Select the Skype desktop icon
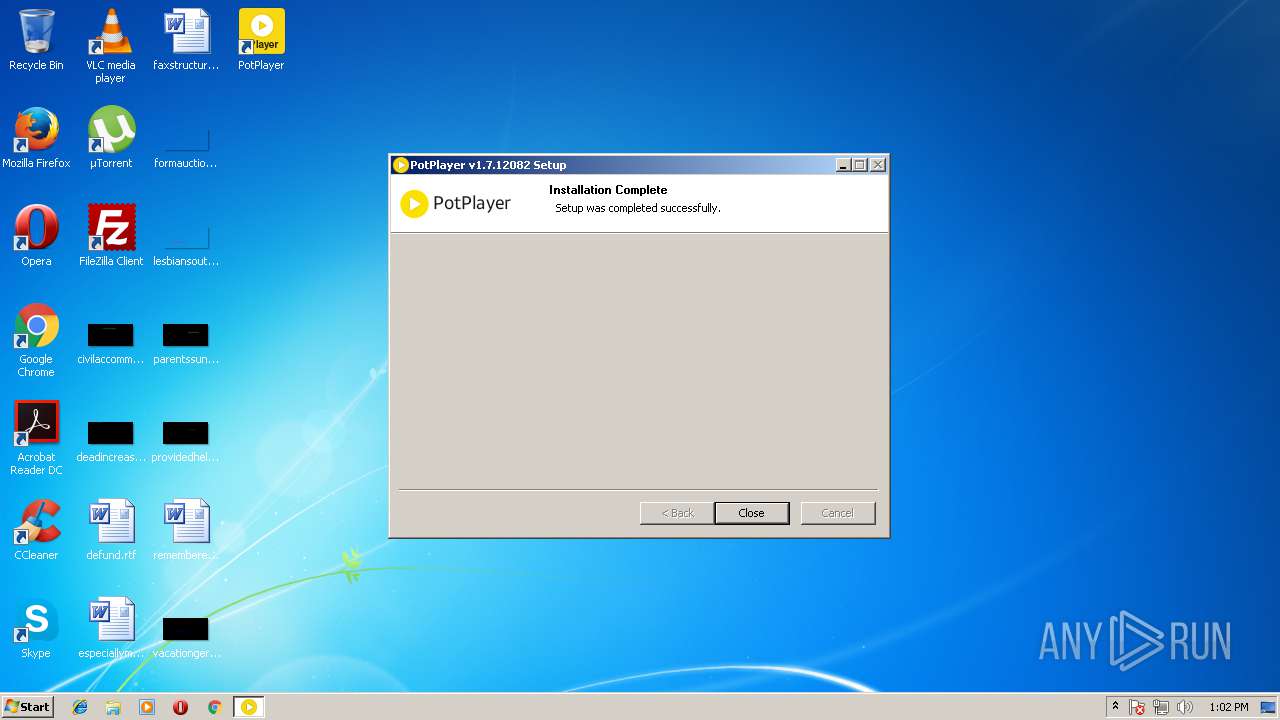The image size is (1280, 720). click(36, 628)
